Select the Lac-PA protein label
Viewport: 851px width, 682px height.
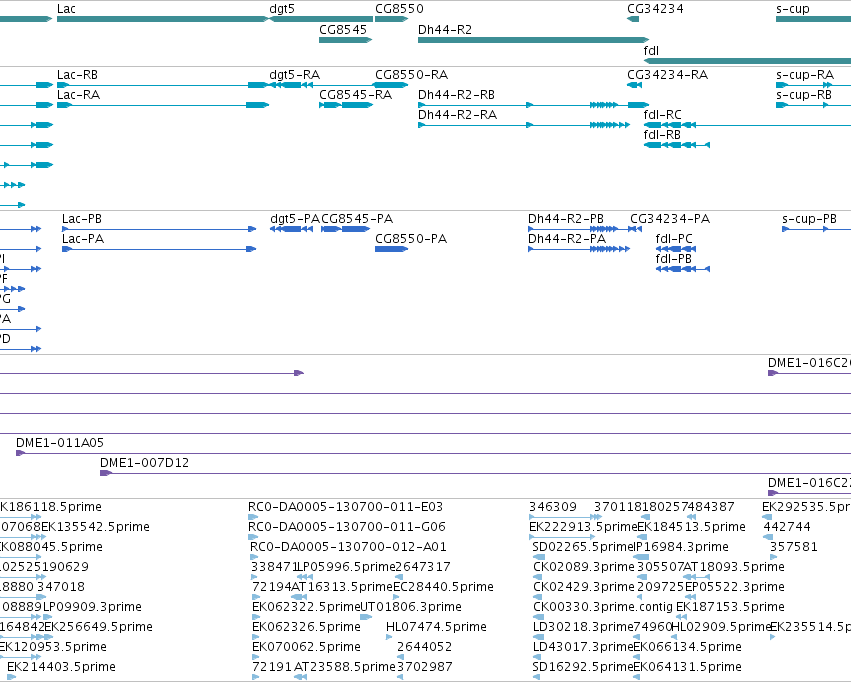[83, 239]
